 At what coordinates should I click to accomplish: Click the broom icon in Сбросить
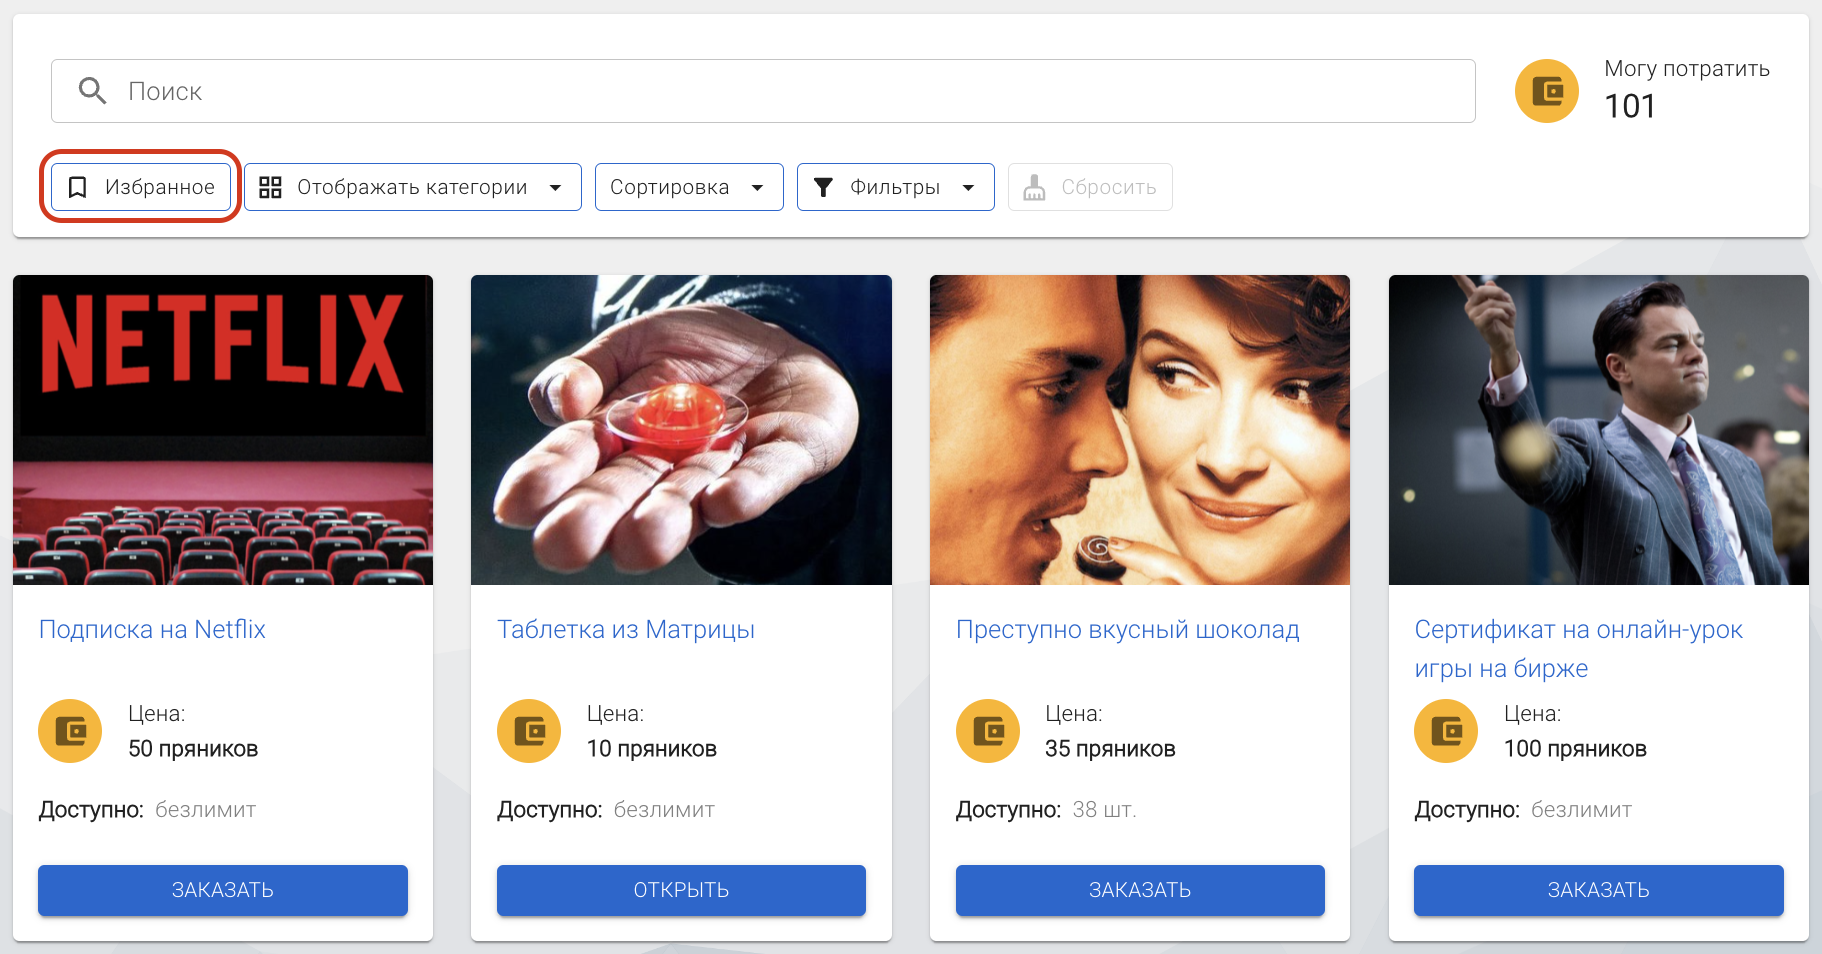(x=1034, y=187)
